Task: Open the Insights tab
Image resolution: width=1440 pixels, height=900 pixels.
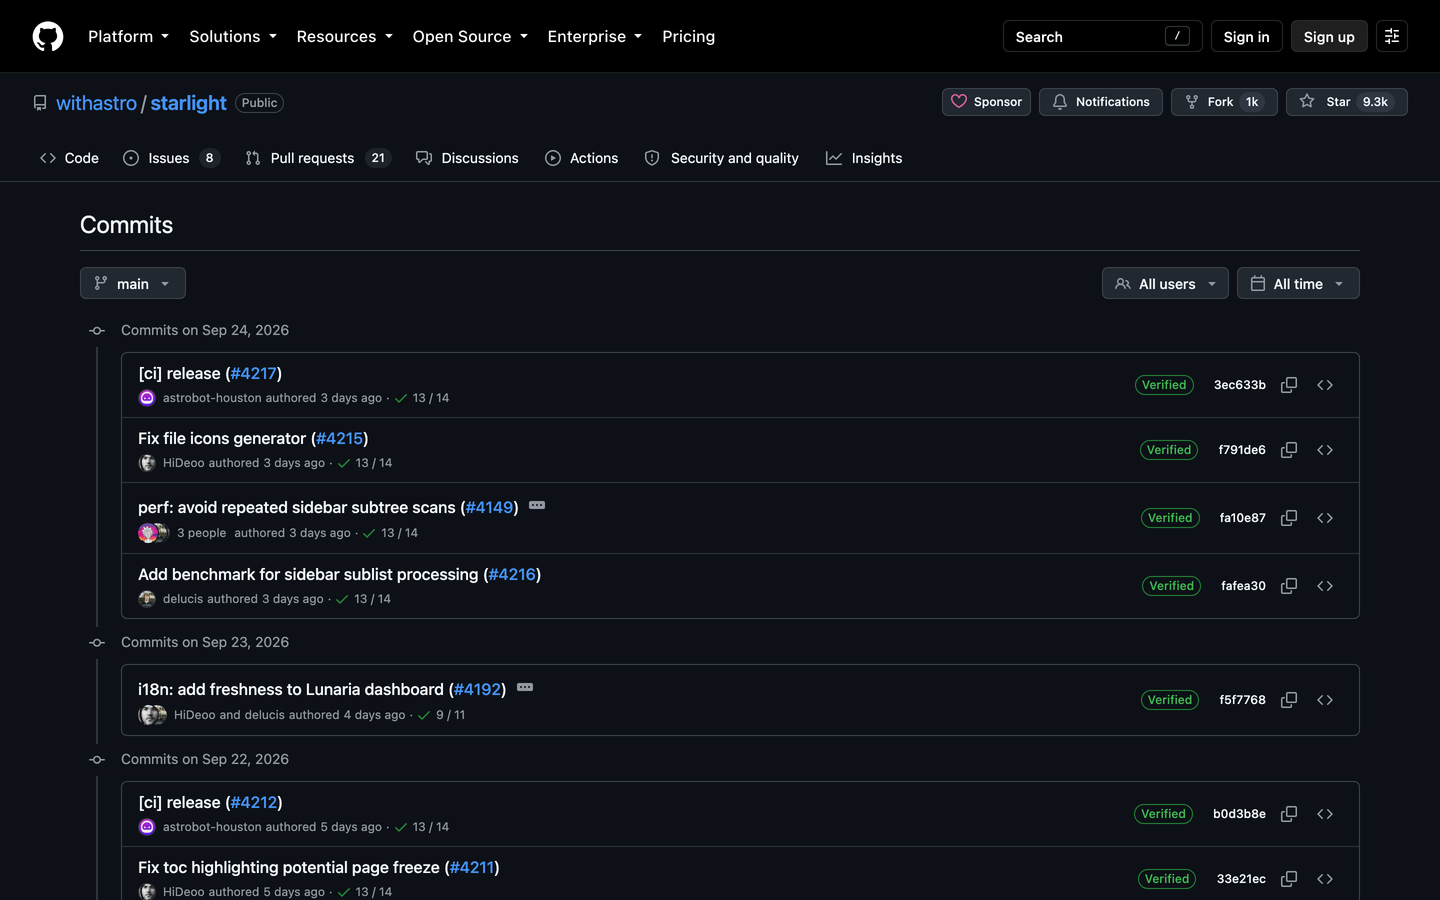Action: [864, 158]
